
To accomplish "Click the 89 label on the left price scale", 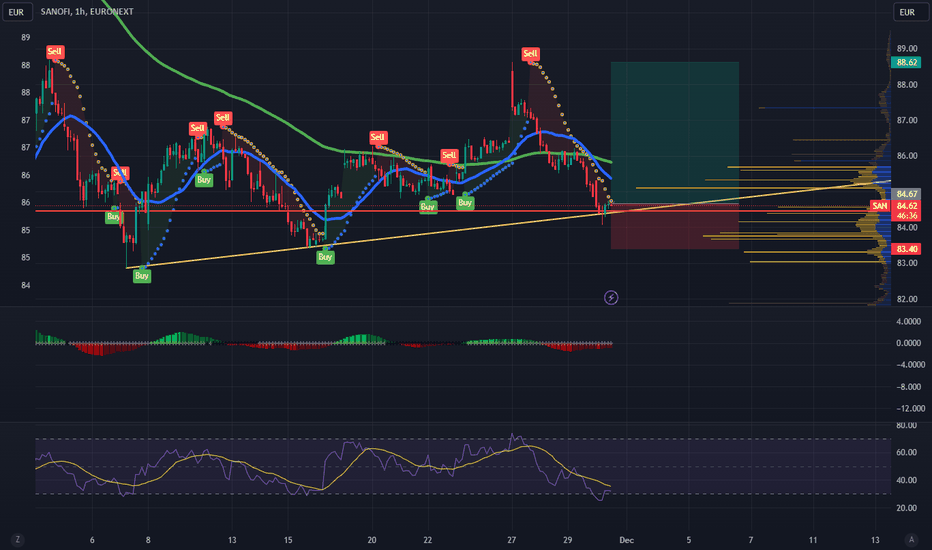I will click(x=26, y=37).
